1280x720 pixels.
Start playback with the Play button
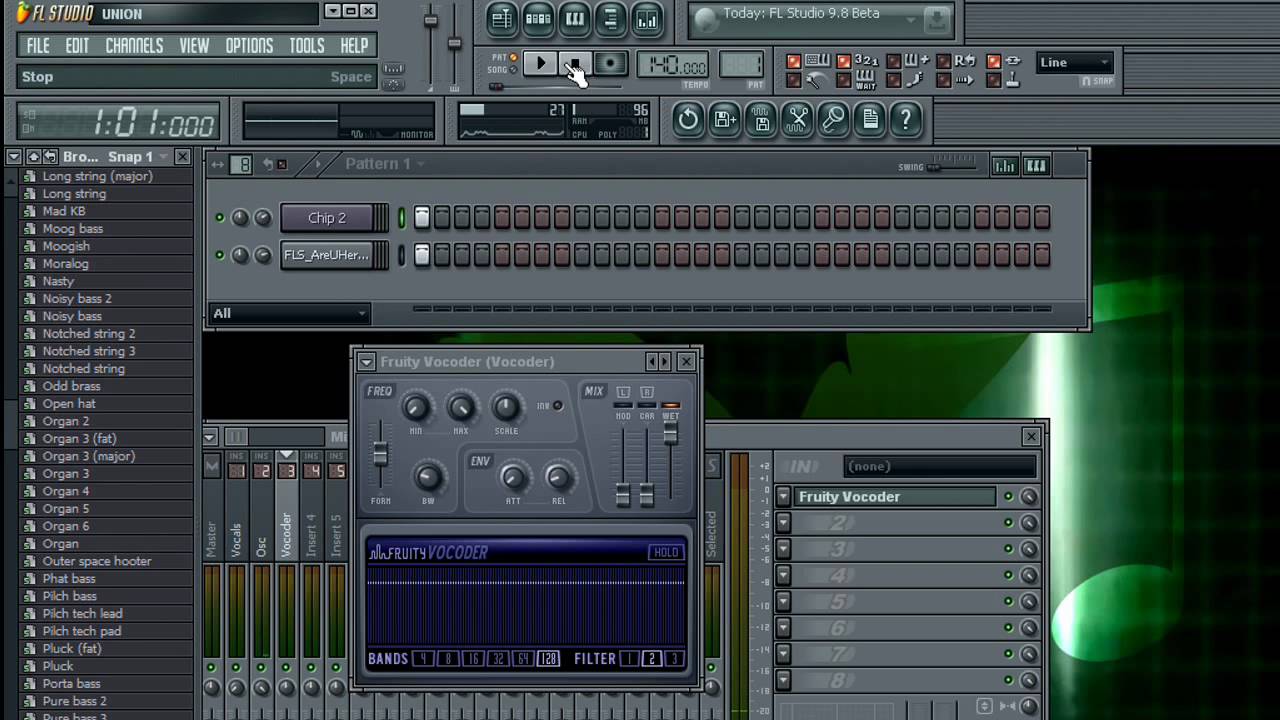click(541, 64)
